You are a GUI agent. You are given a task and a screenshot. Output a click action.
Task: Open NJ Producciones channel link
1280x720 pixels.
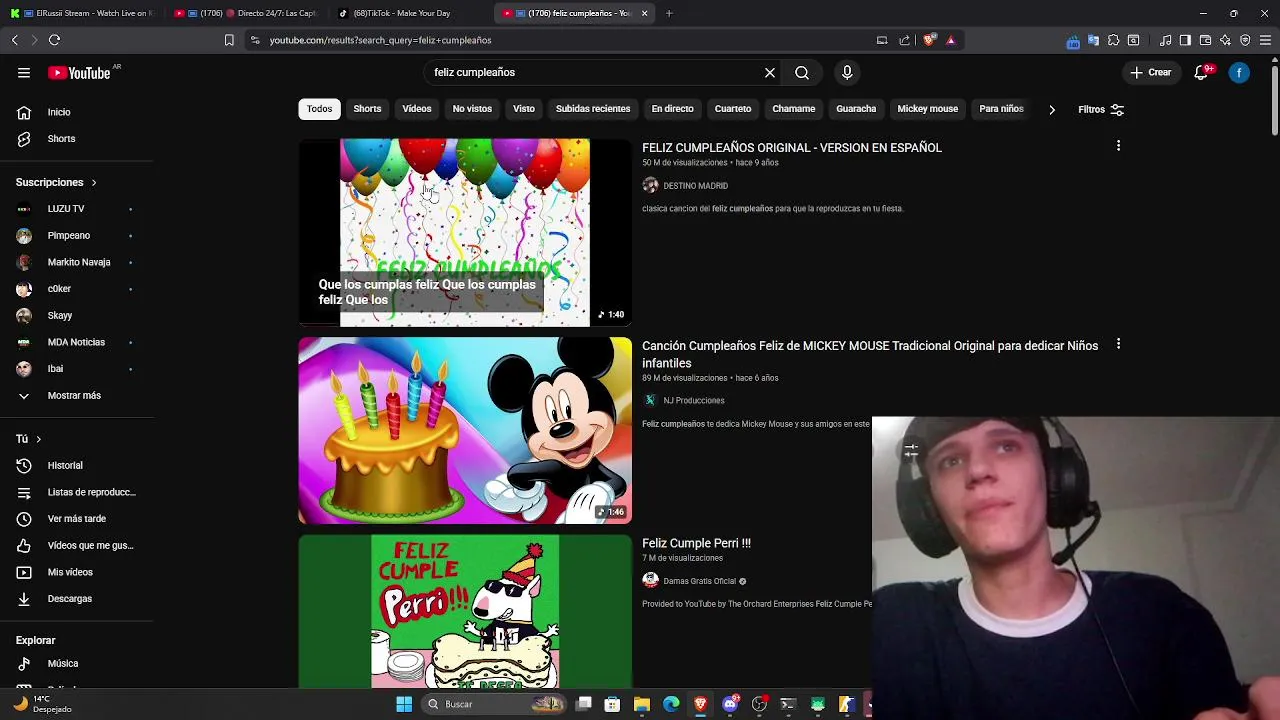coord(693,400)
